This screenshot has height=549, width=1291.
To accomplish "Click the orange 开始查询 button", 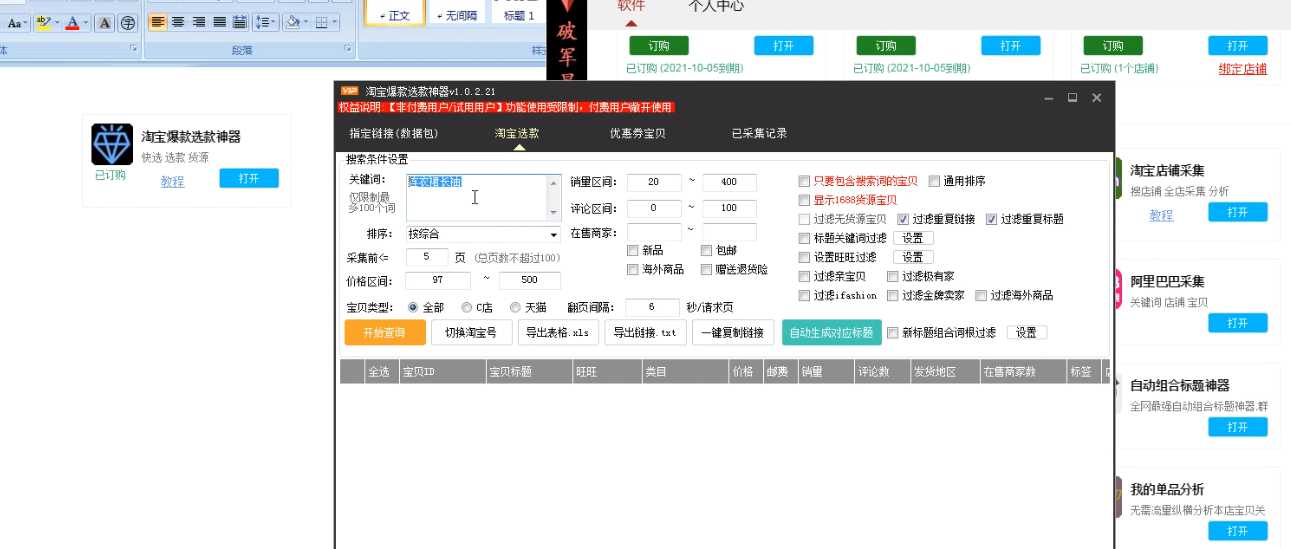I will point(385,333).
